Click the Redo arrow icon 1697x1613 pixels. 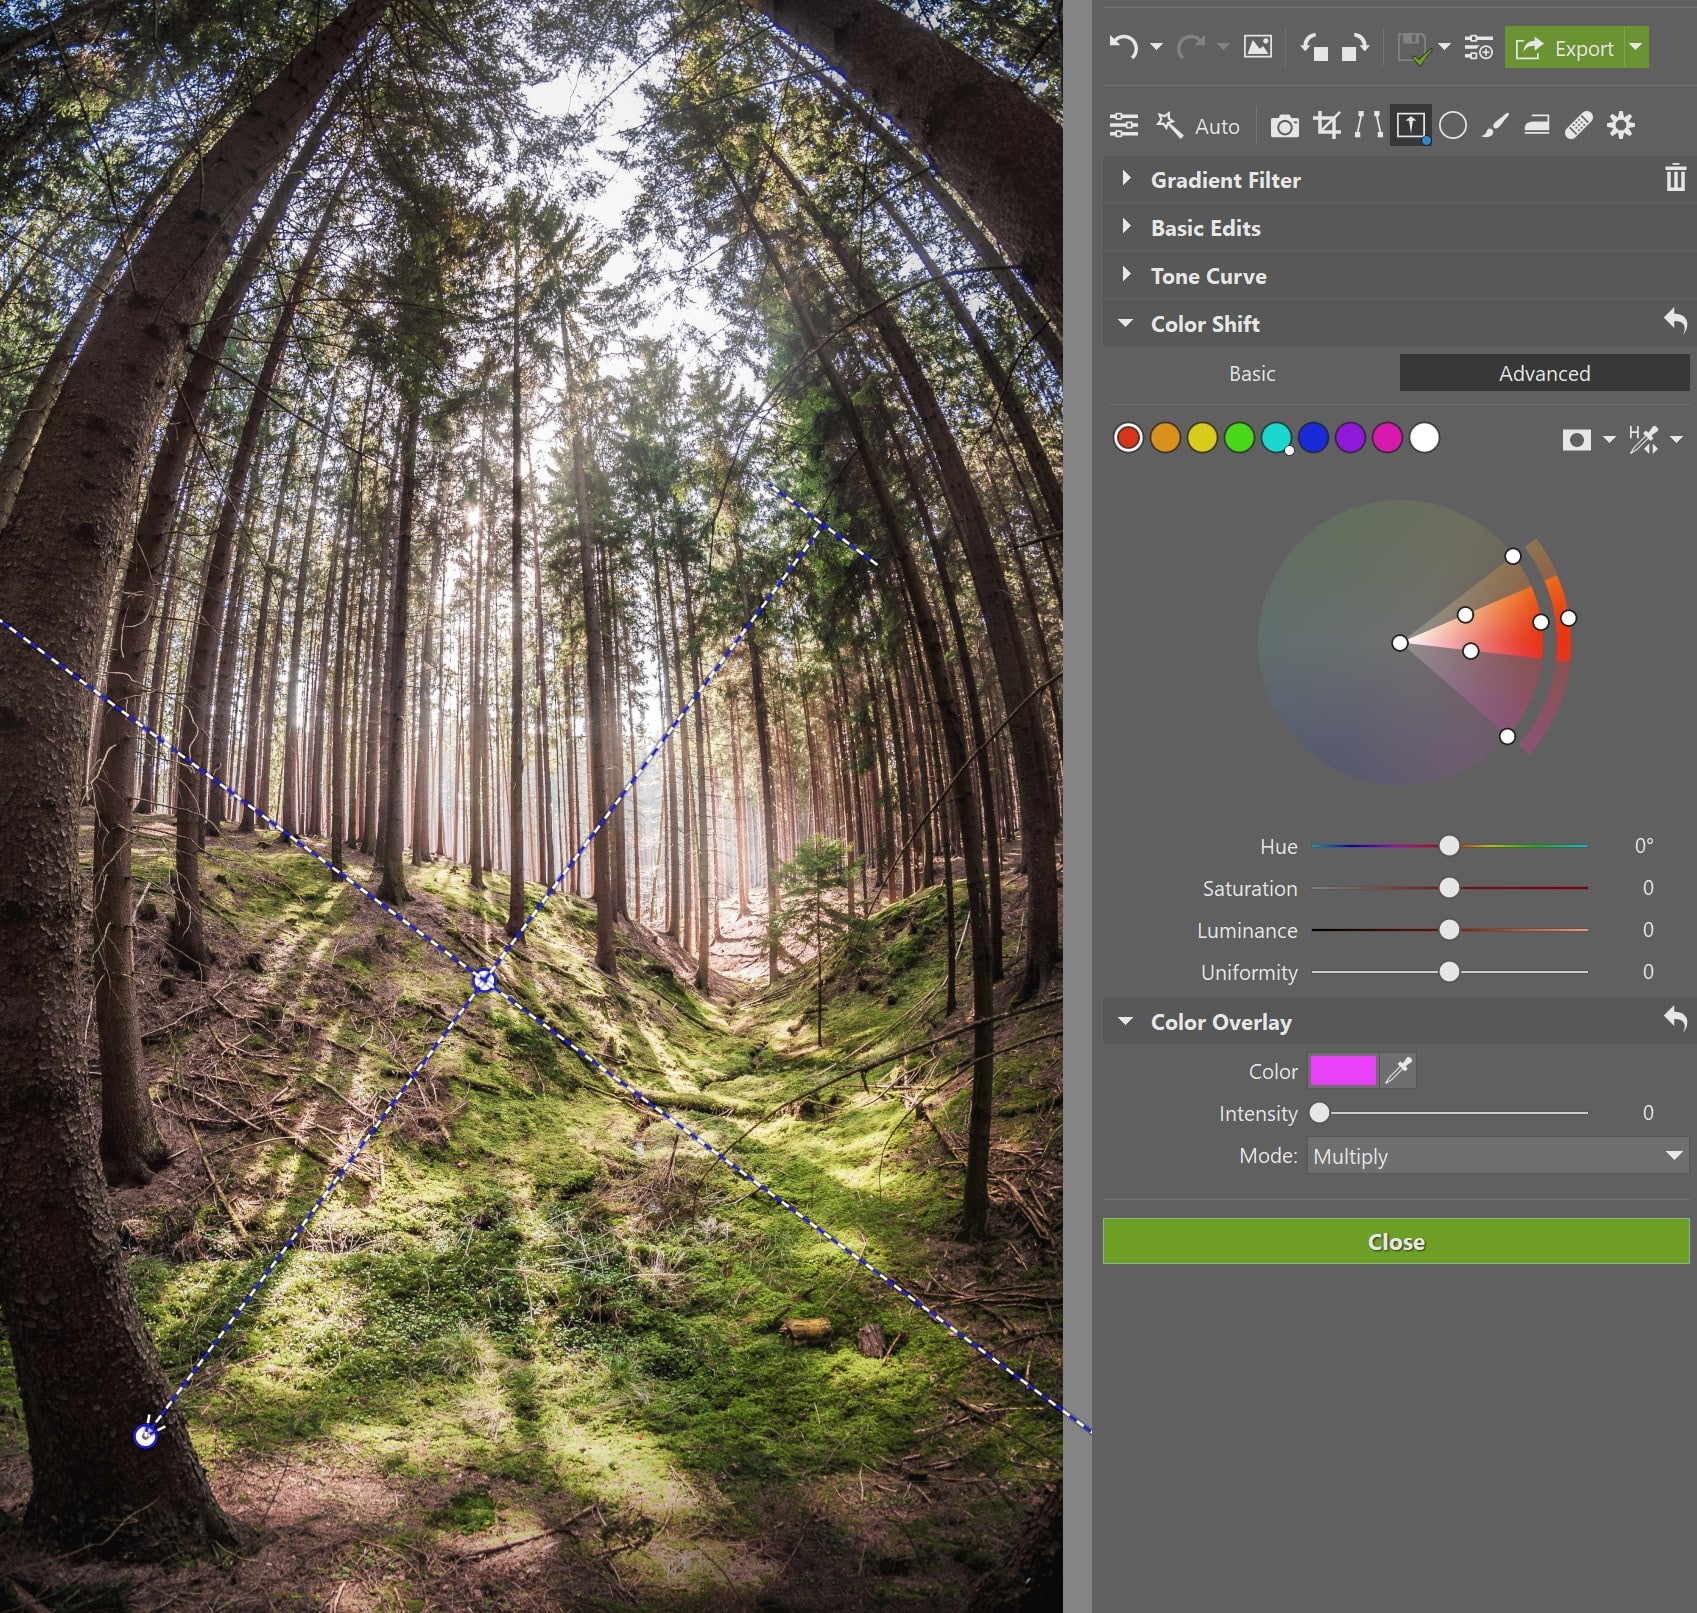[x=1189, y=47]
